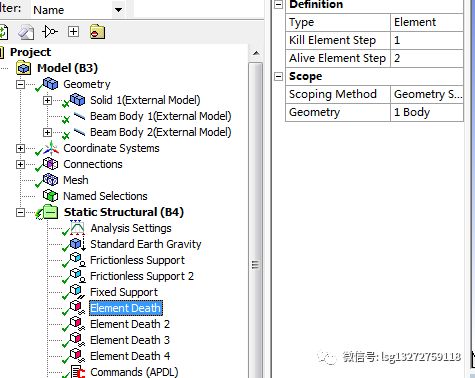Click the first Frictionless Support icon
This screenshot has height=378, width=475.
[77, 260]
